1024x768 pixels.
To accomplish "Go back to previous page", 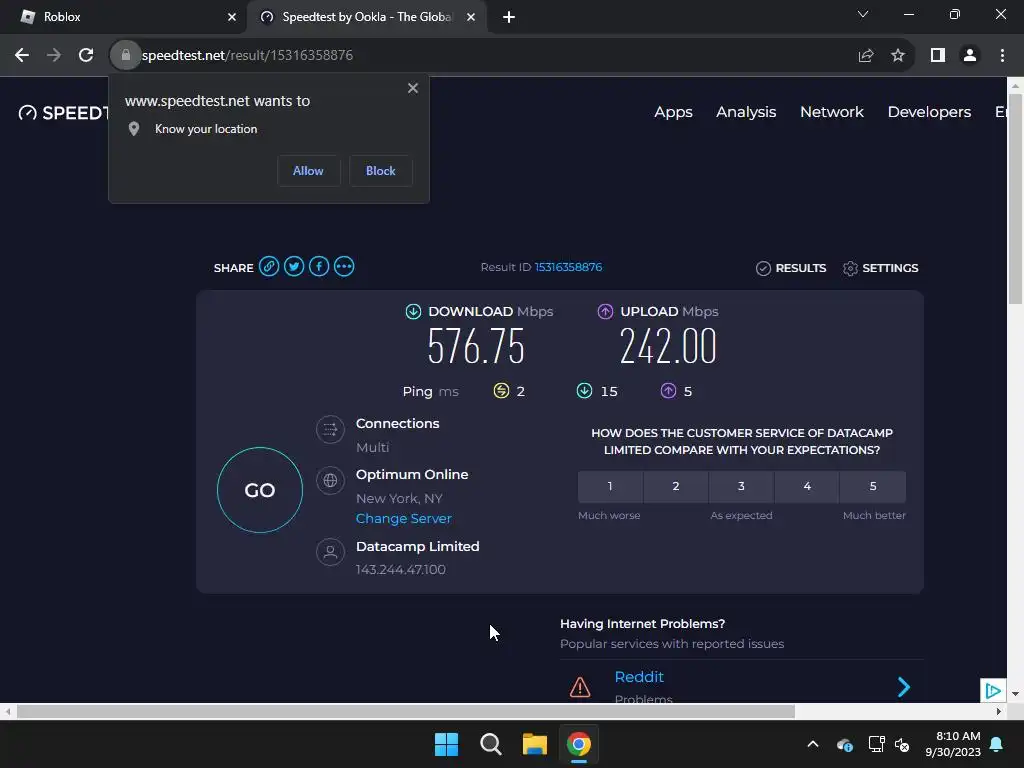I will point(22,56).
